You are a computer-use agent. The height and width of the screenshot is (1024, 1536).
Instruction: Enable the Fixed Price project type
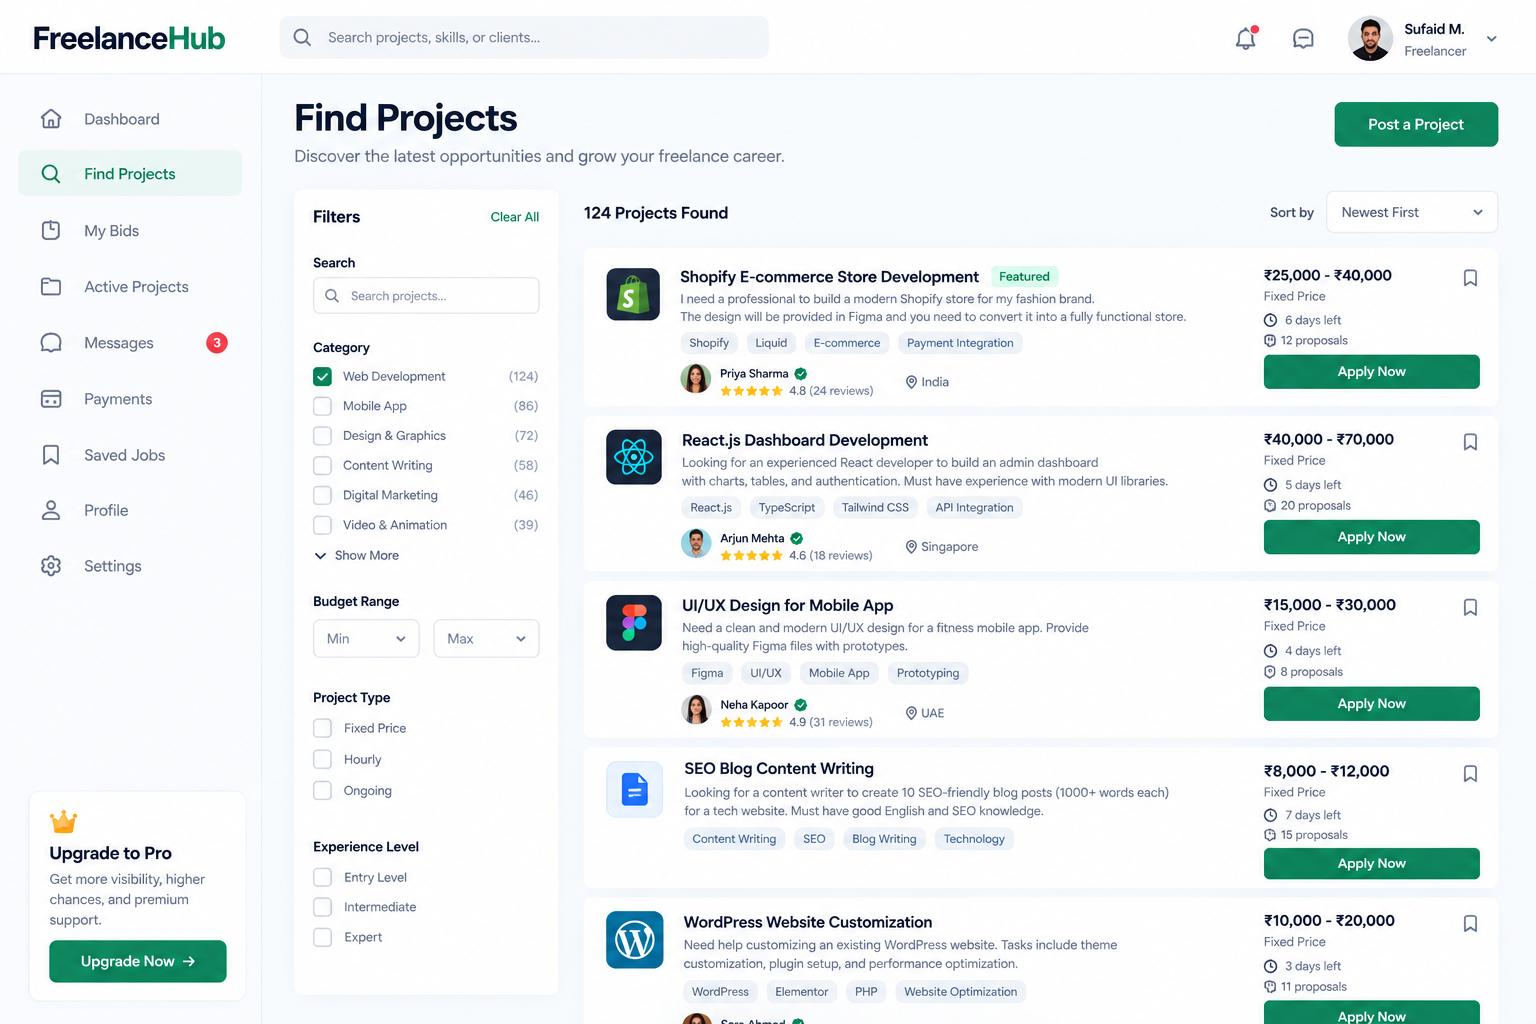click(x=322, y=728)
